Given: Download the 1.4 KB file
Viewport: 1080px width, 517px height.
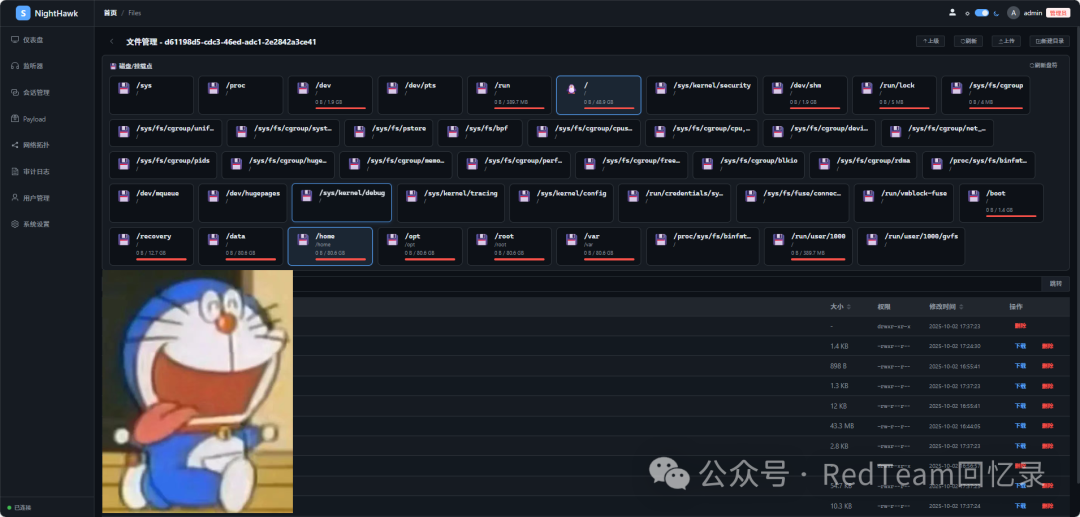Looking at the screenshot, I should (x=1020, y=346).
